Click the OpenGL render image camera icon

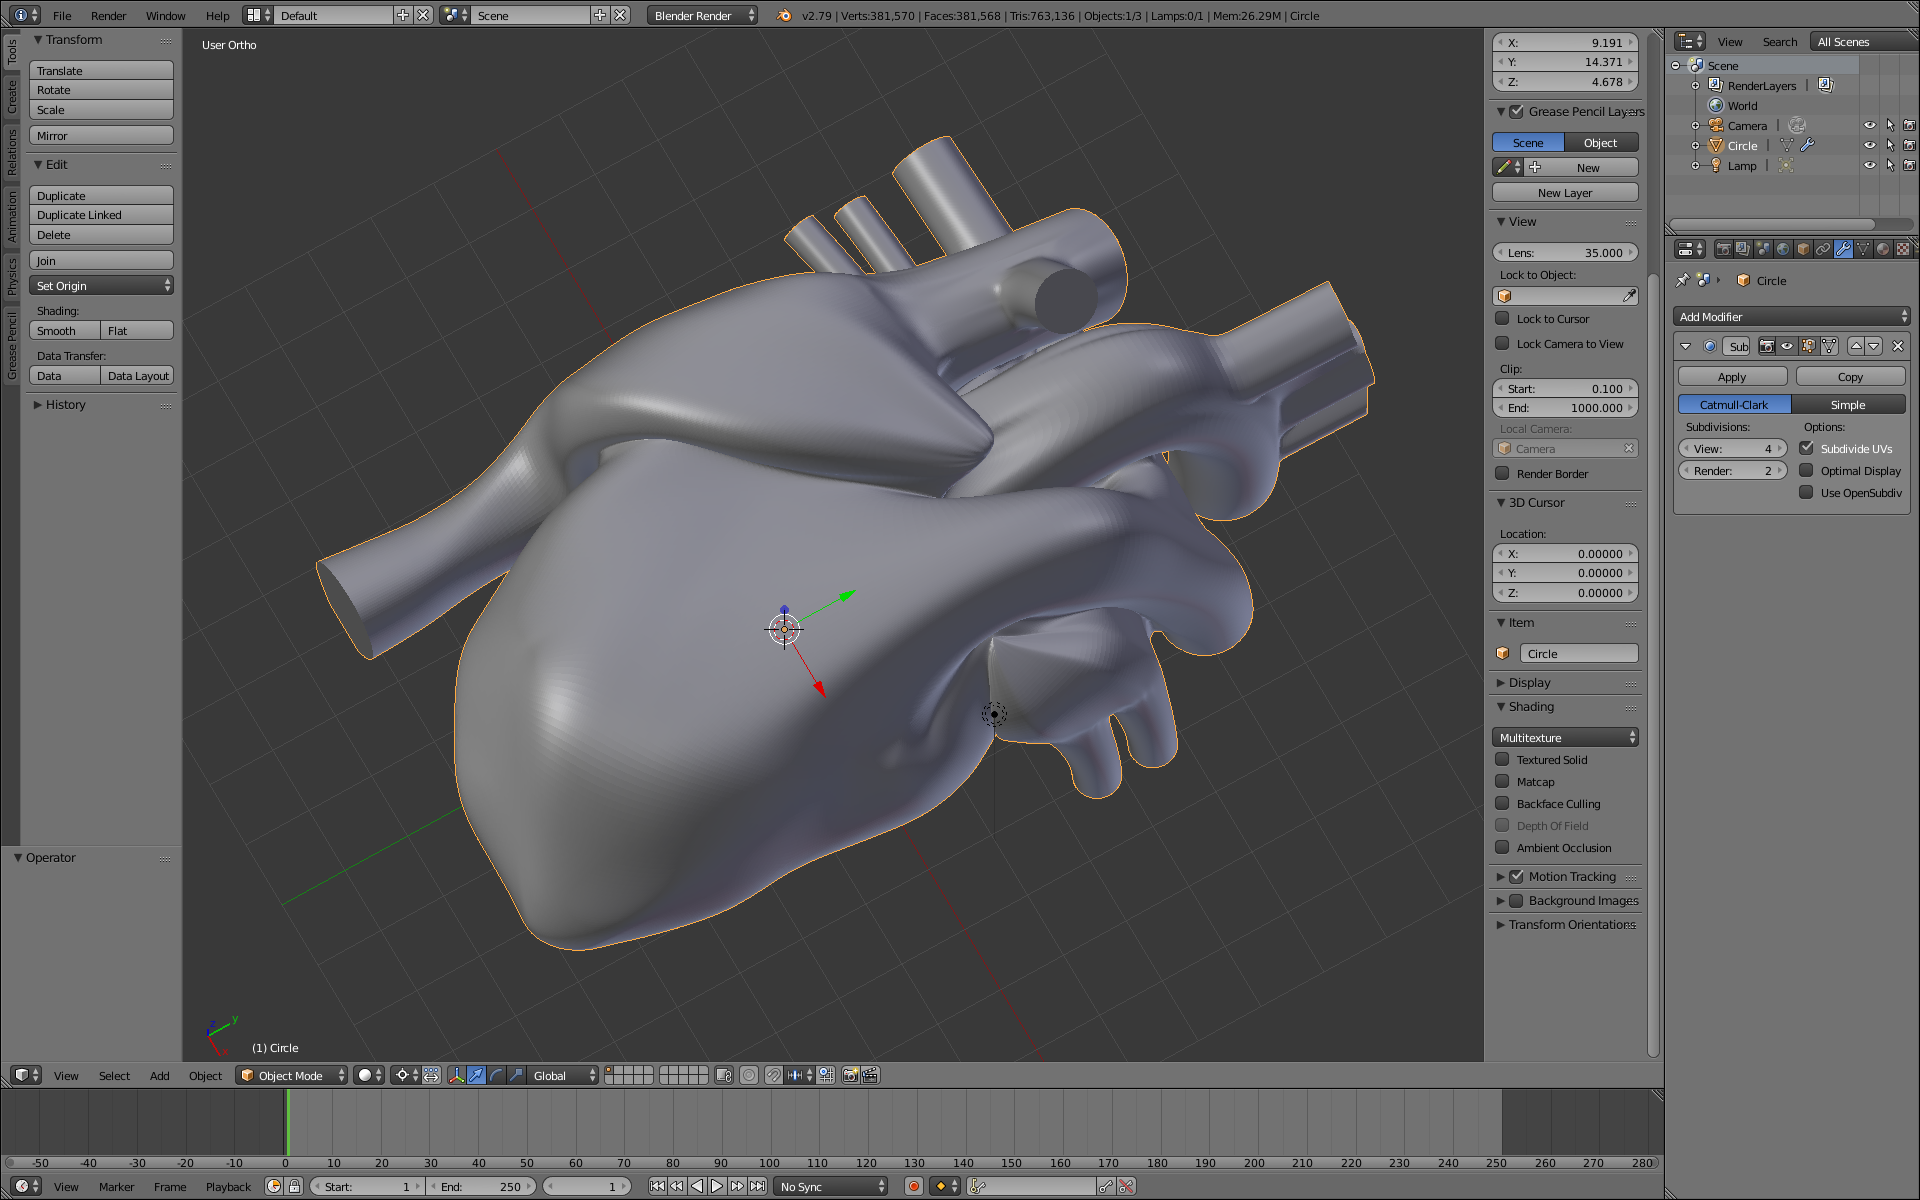(851, 1075)
